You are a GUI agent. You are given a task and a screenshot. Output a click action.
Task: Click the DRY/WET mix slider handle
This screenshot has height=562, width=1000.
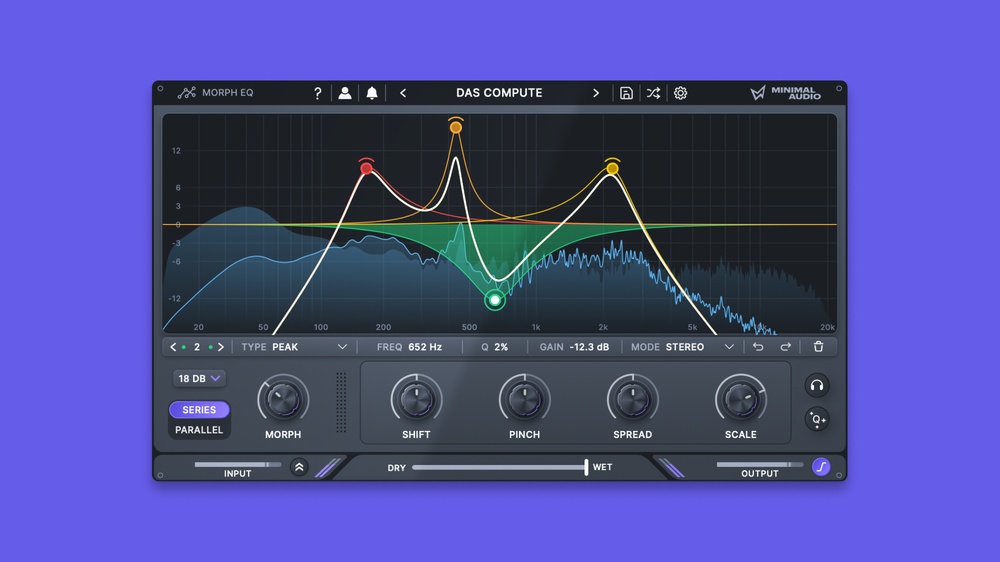point(586,467)
